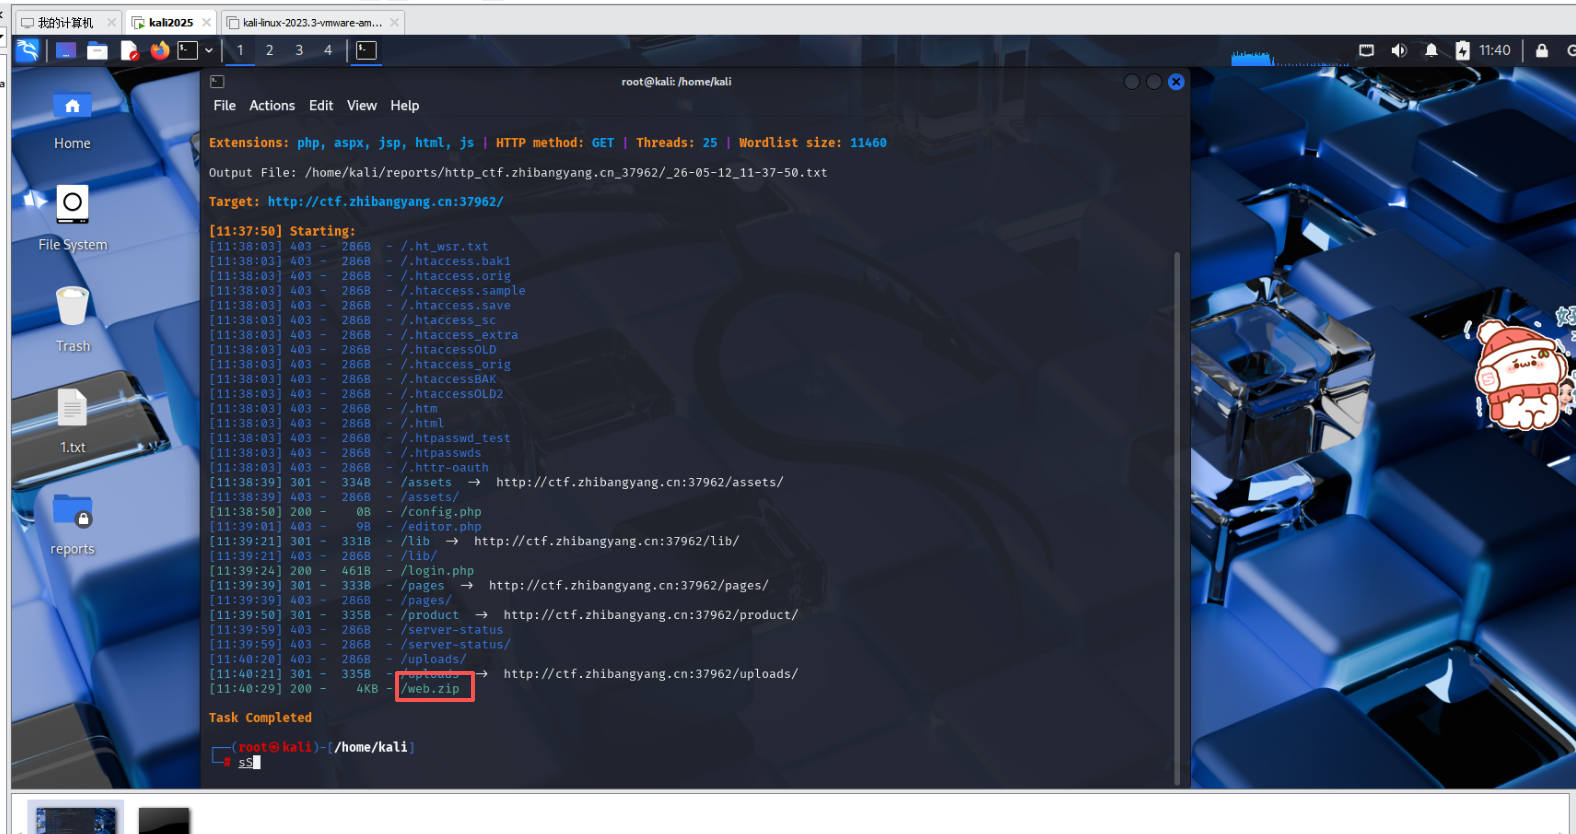Click the terminal vertical scrollbar
The width and height of the screenshot is (1576, 834).
(1177, 518)
